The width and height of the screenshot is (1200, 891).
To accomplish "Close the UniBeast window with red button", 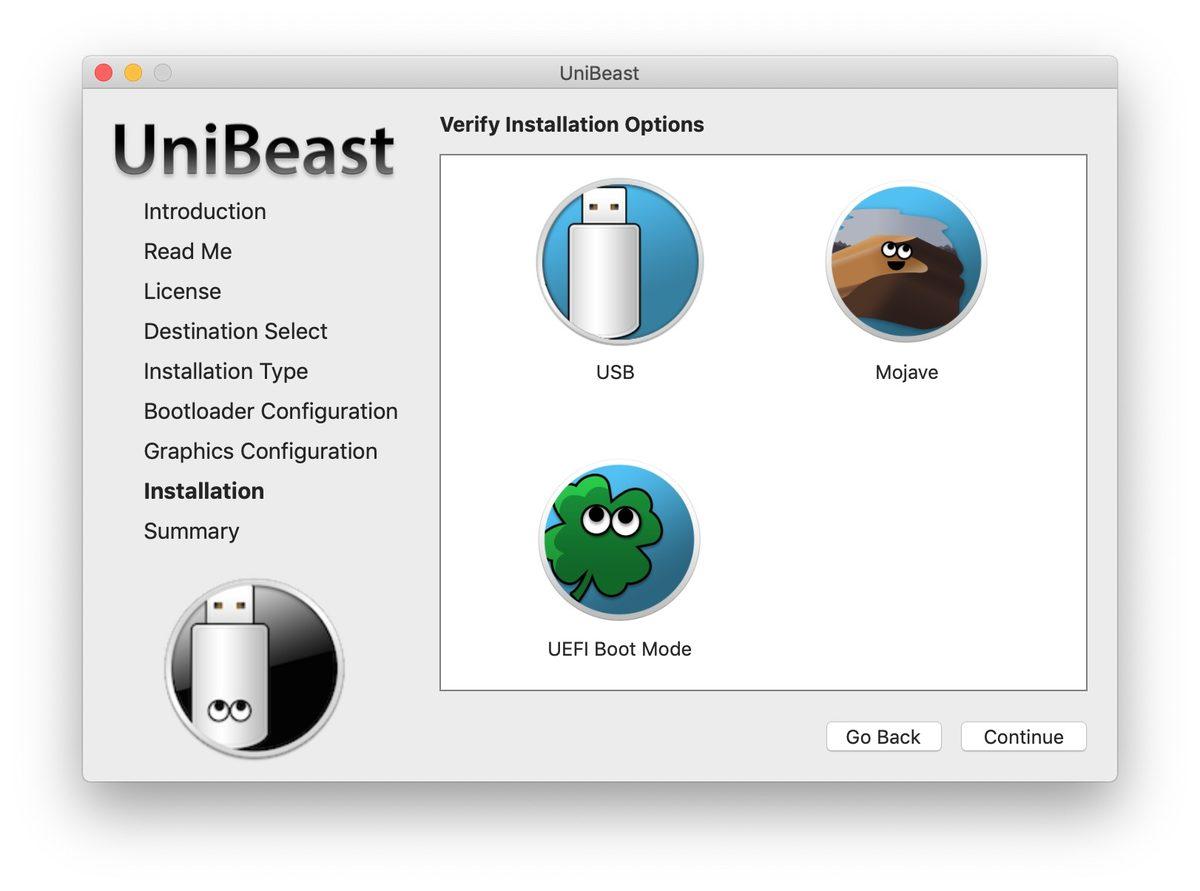I will (103, 73).
